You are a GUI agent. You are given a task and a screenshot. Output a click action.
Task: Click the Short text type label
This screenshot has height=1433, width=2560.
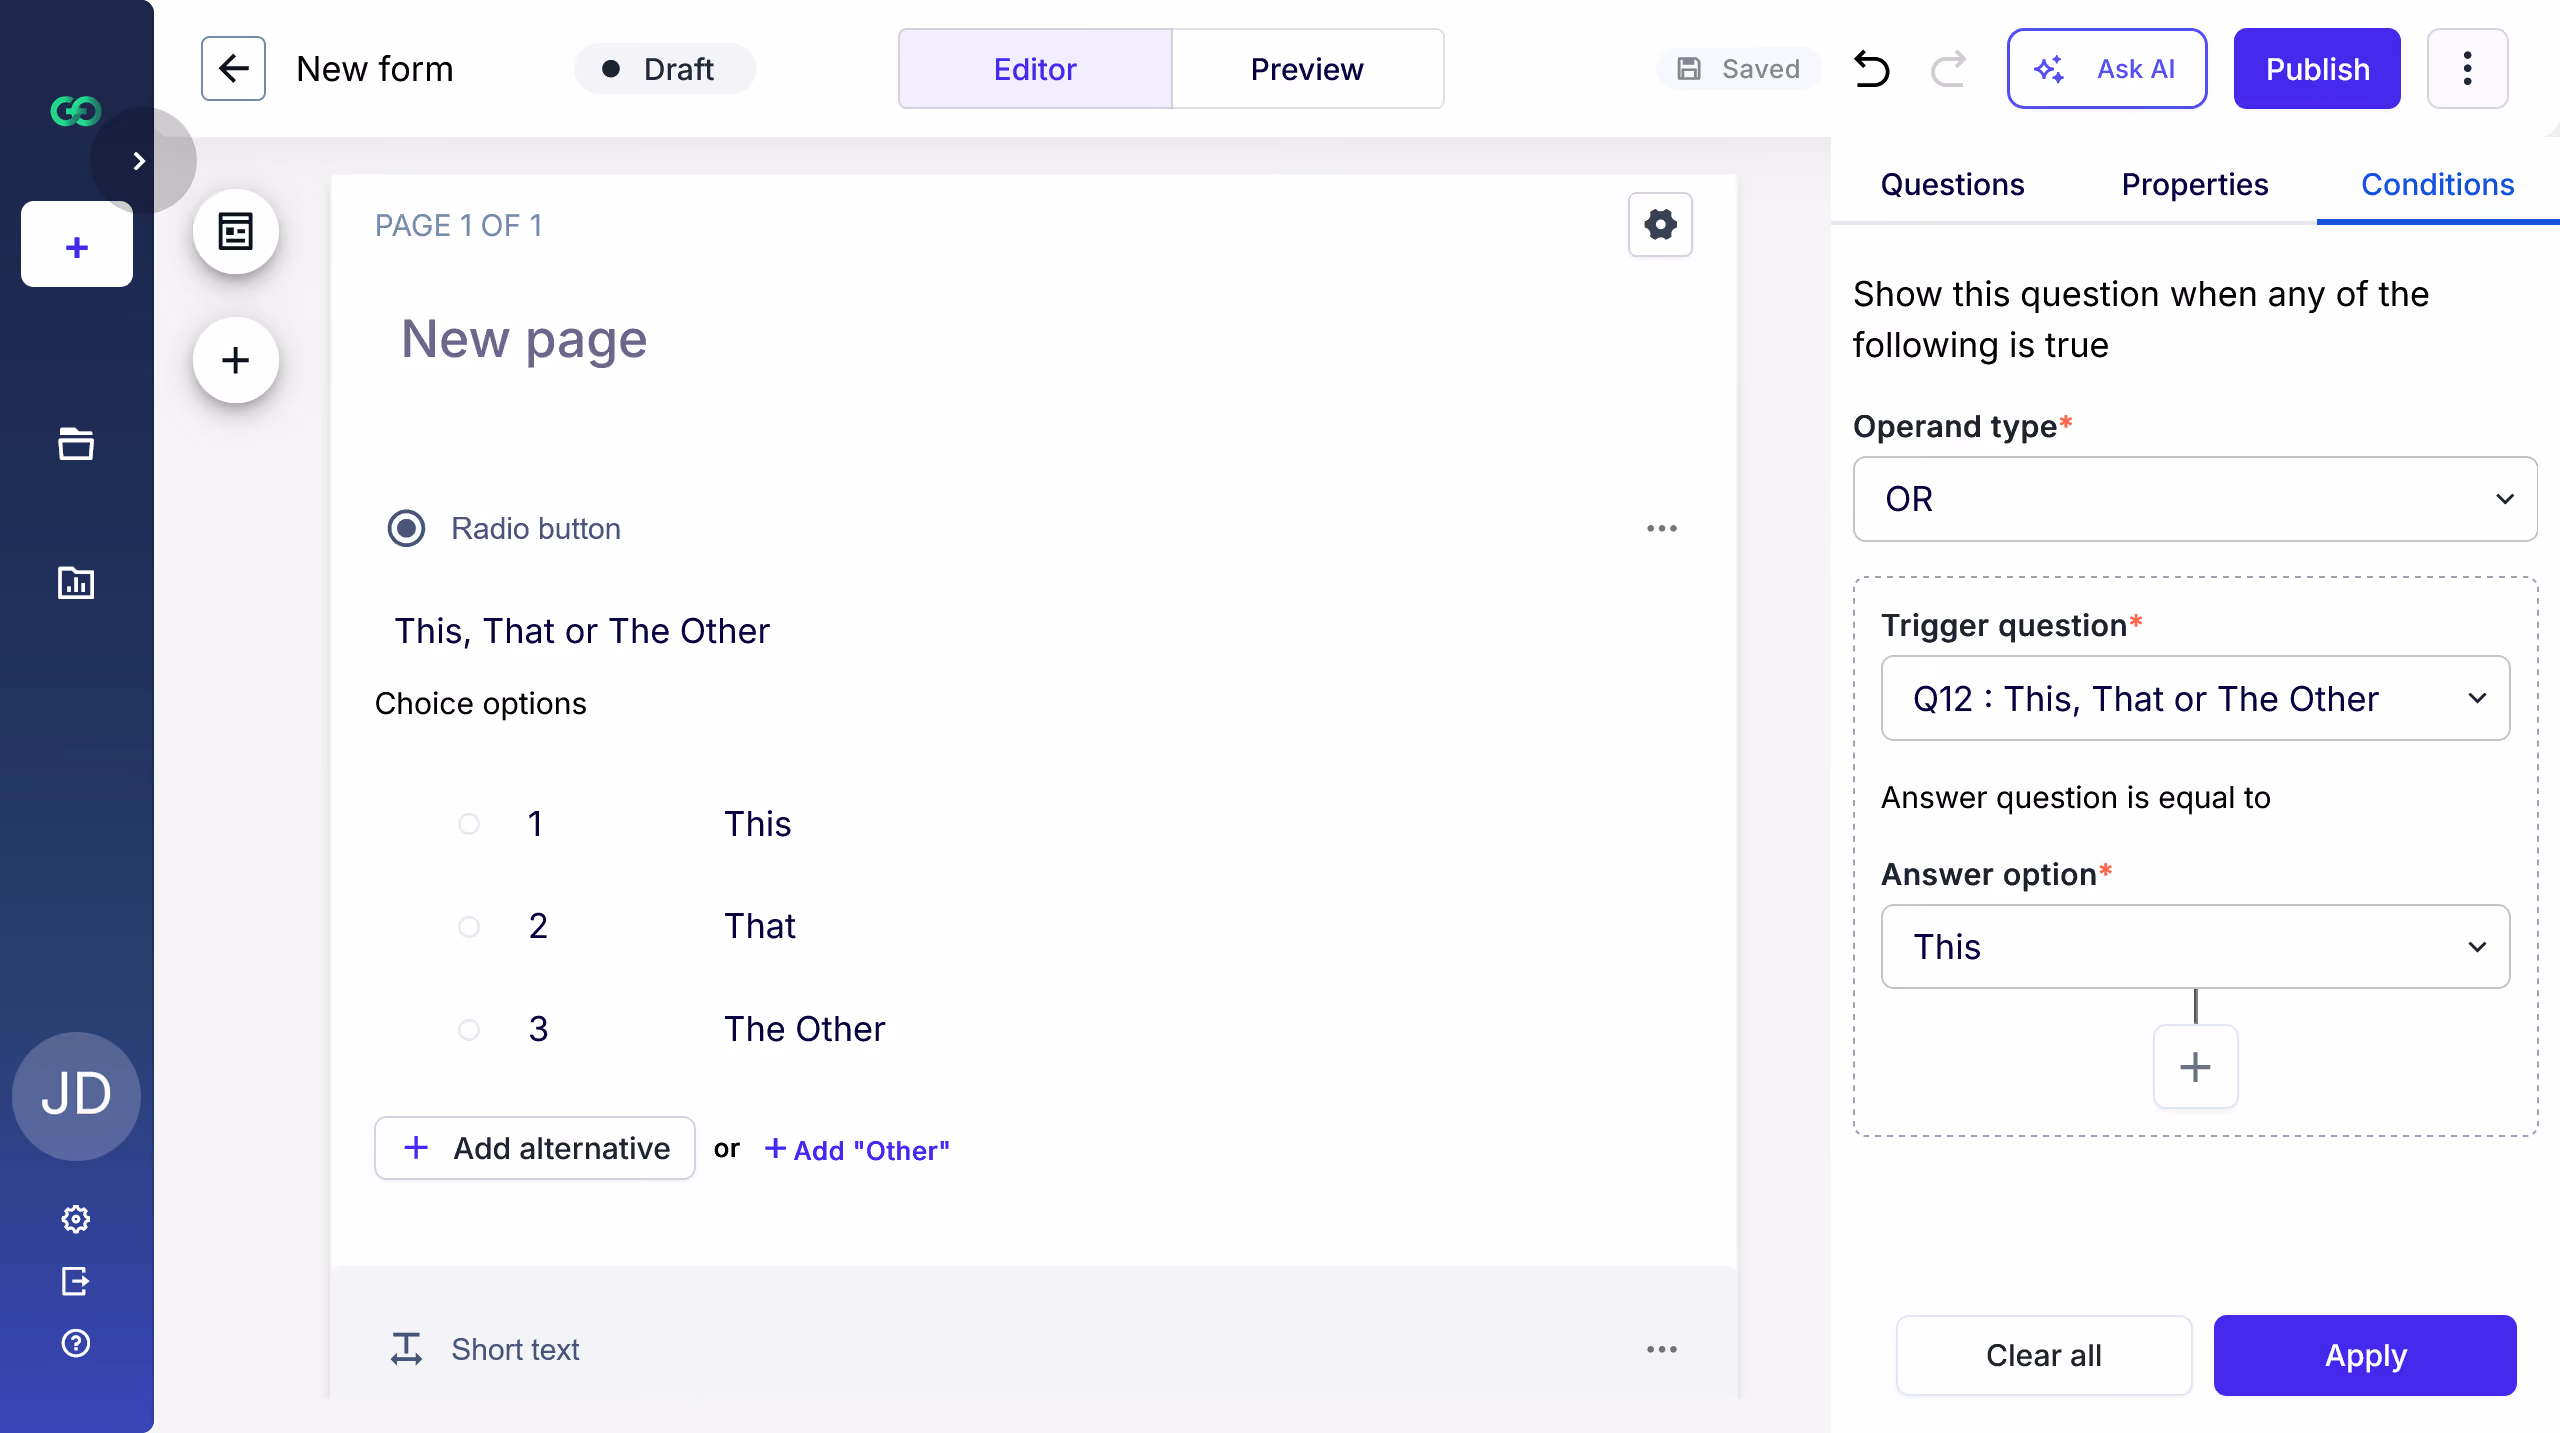point(515,1349)
